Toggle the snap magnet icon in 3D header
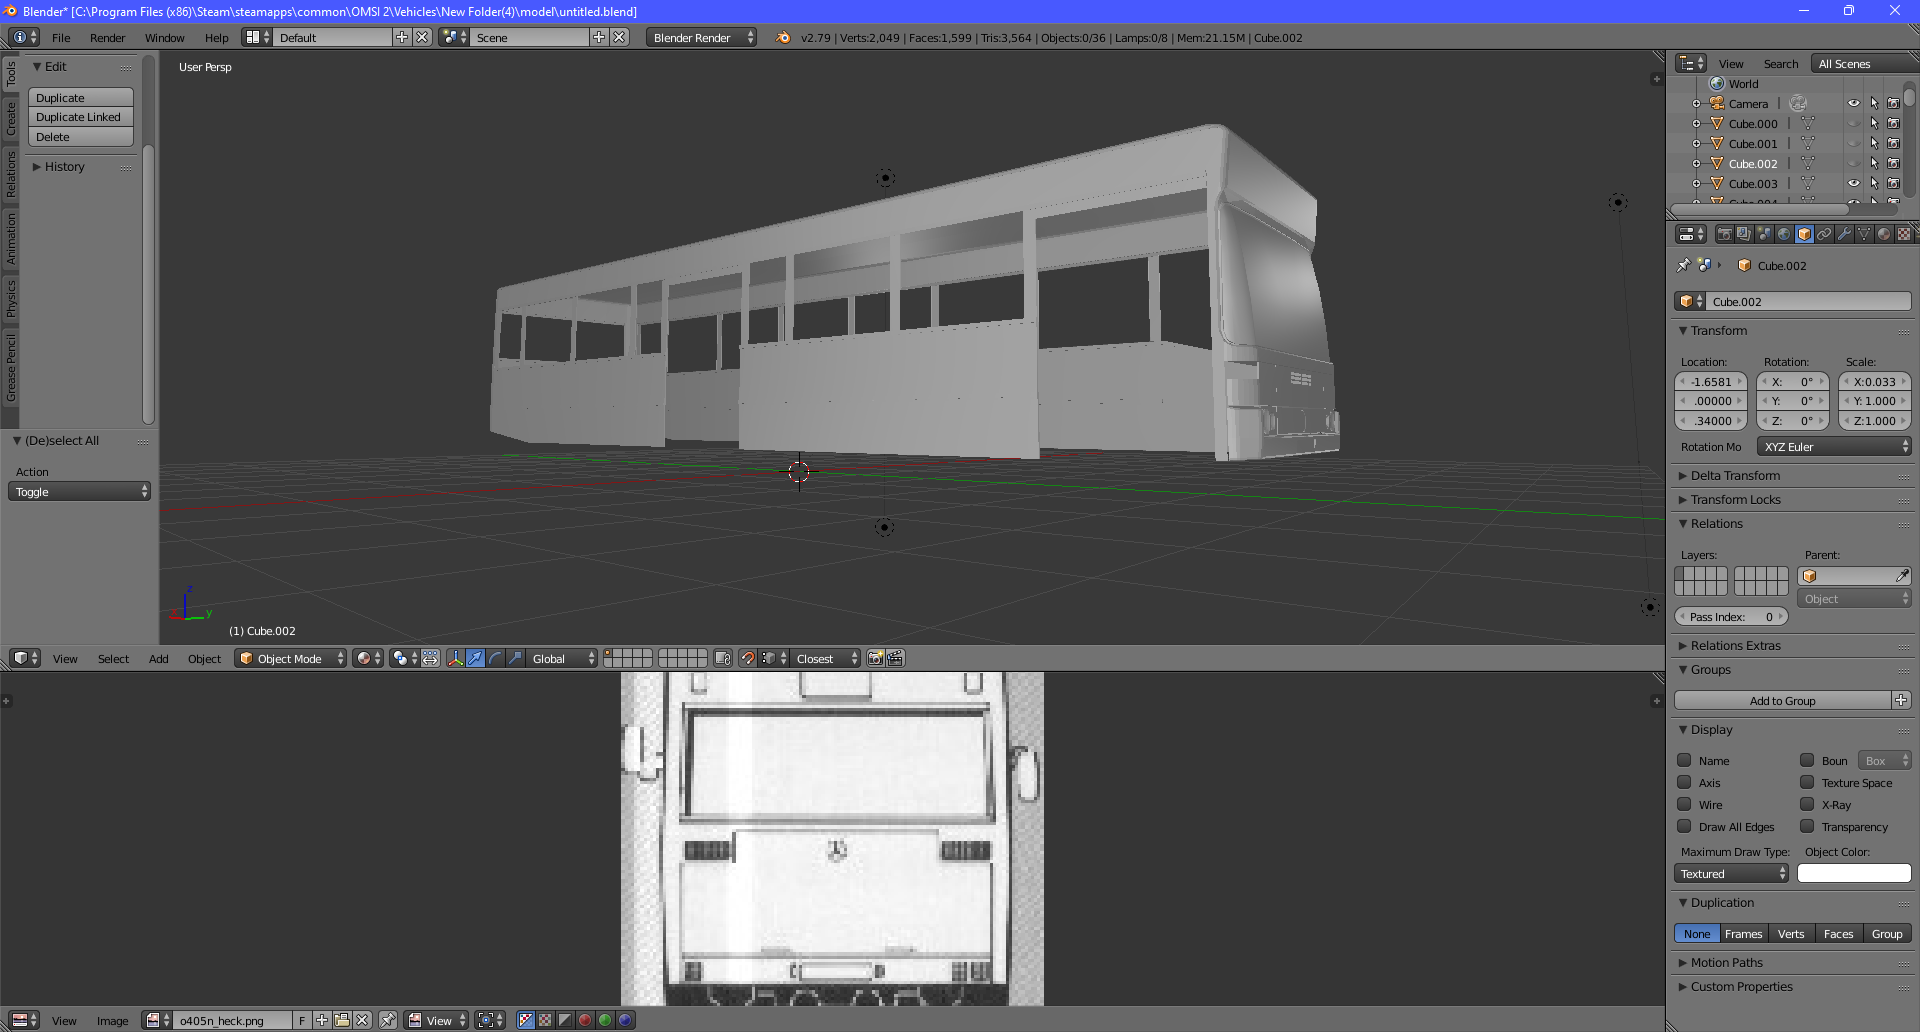The image size is (1920, 1032). tap(748, 658)
